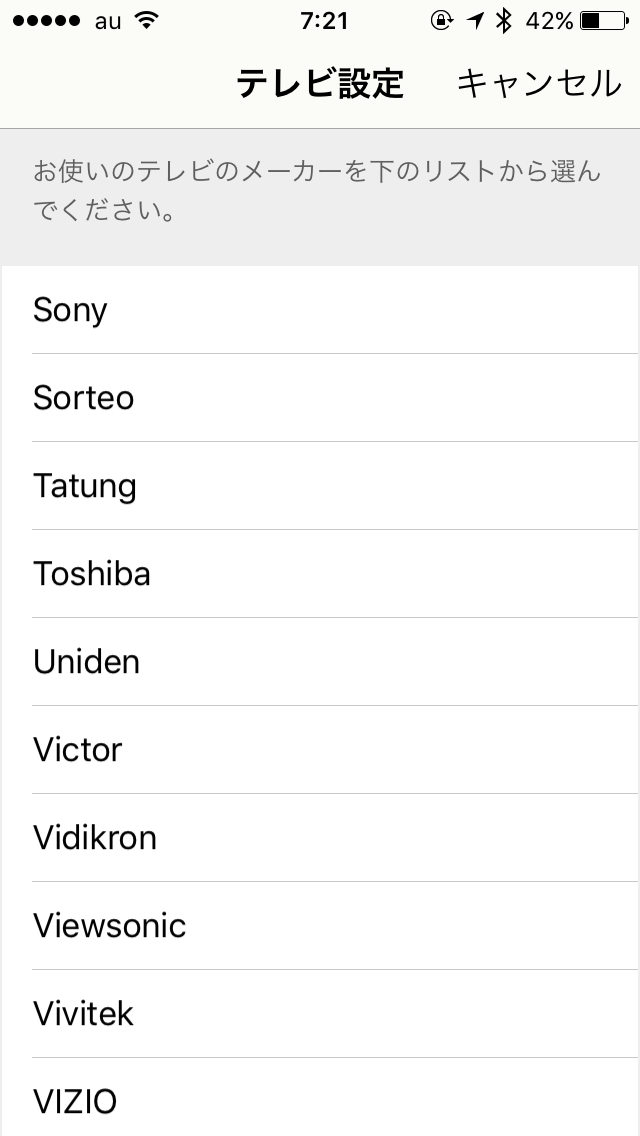Tap the rotation lock icon

point(441,21)
